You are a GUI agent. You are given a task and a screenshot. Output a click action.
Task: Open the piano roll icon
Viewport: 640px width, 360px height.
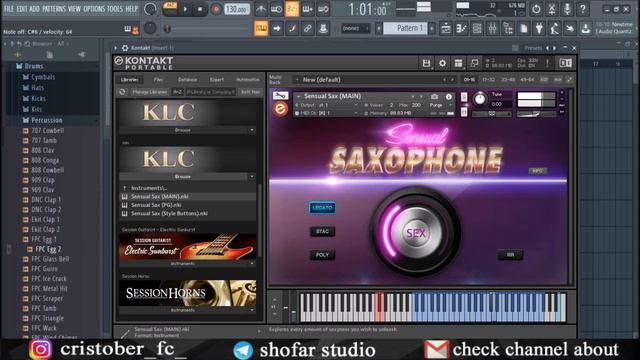coord(461,29)
